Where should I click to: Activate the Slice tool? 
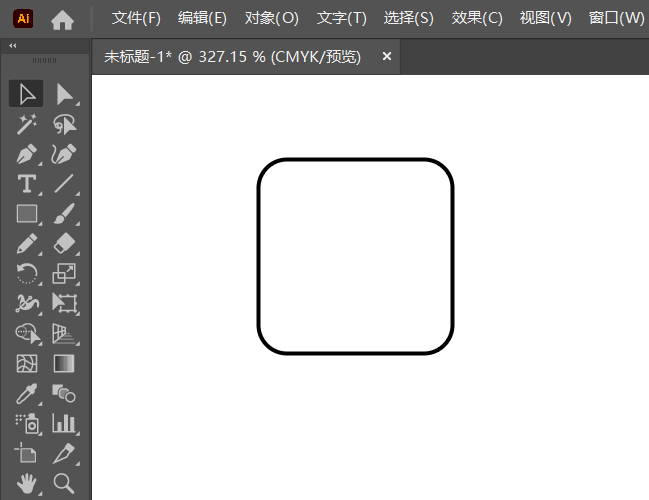(x=64, y=453)
